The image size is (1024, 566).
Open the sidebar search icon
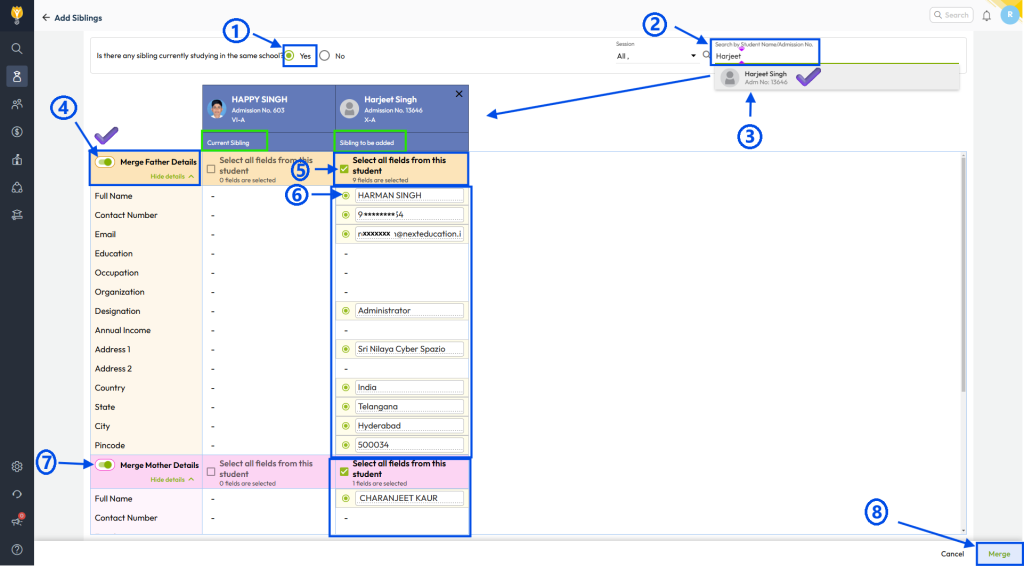point(17,48)
